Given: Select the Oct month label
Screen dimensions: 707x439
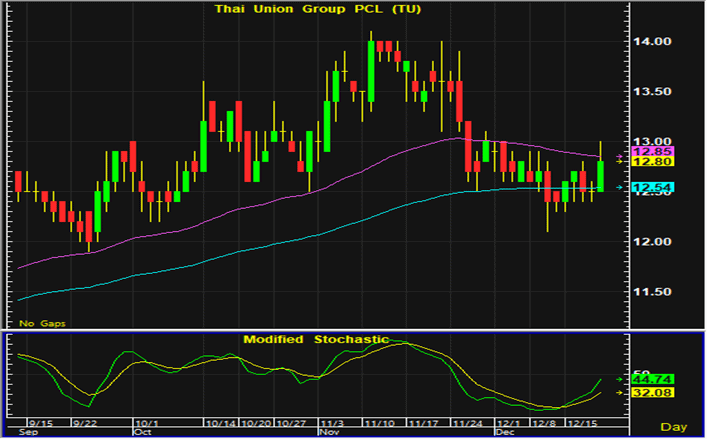Looking at the screenshot, I should (x=142, y=433).
